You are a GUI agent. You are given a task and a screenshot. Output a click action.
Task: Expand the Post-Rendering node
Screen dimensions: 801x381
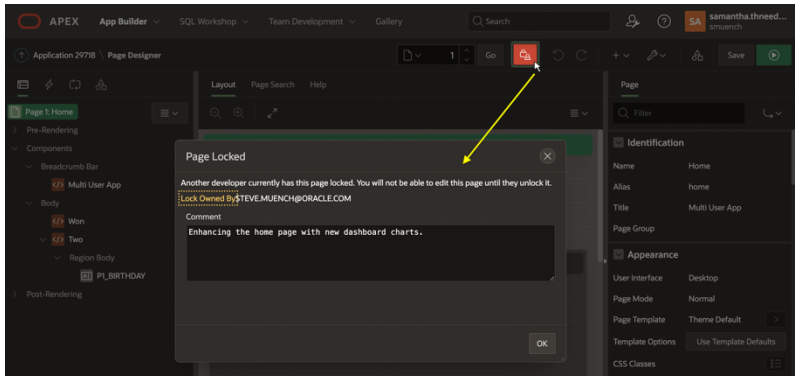(x=15, y=294)
